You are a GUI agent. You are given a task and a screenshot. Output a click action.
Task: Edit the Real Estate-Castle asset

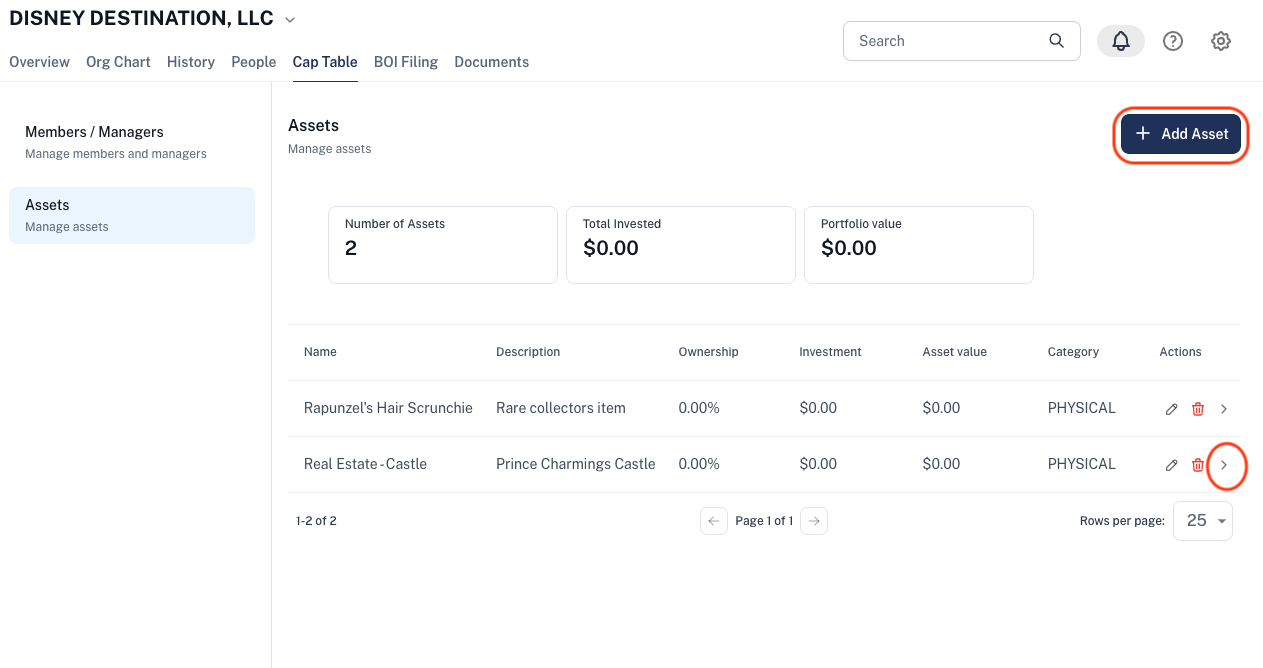tap(1172, 465)
